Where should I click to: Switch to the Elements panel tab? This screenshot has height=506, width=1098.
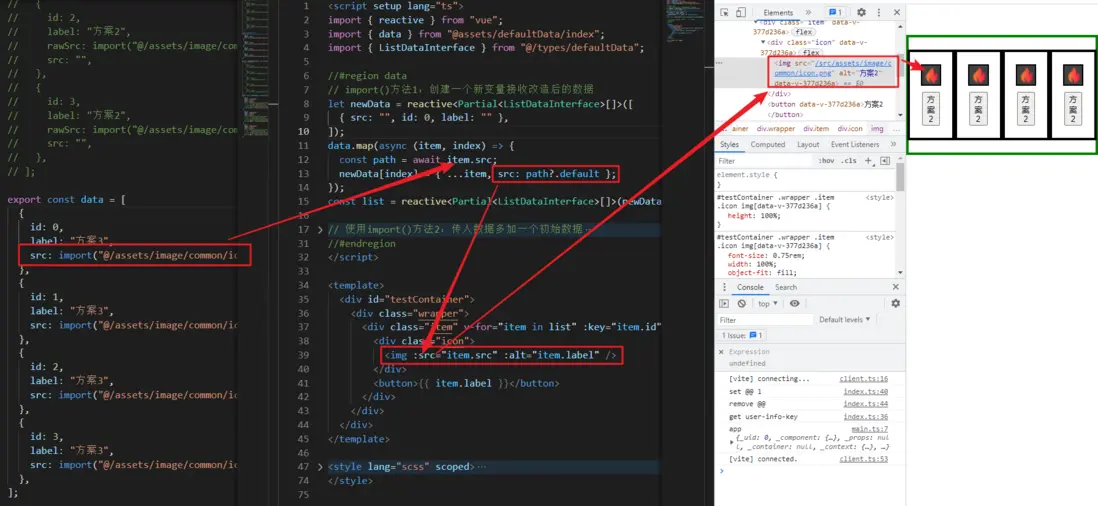pos(778,13)
